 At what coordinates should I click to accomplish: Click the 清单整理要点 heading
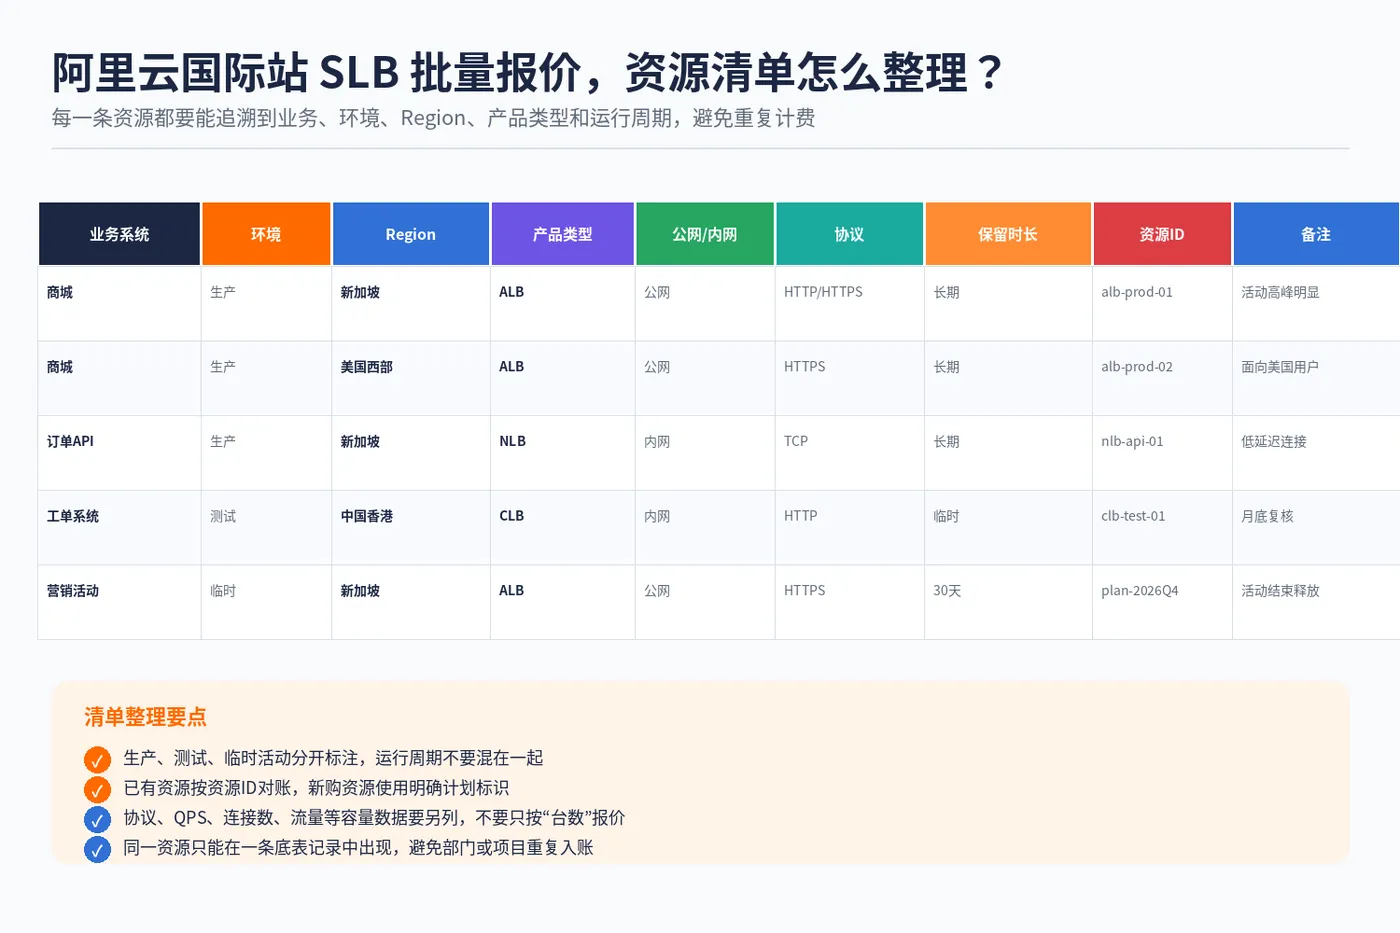145,717
